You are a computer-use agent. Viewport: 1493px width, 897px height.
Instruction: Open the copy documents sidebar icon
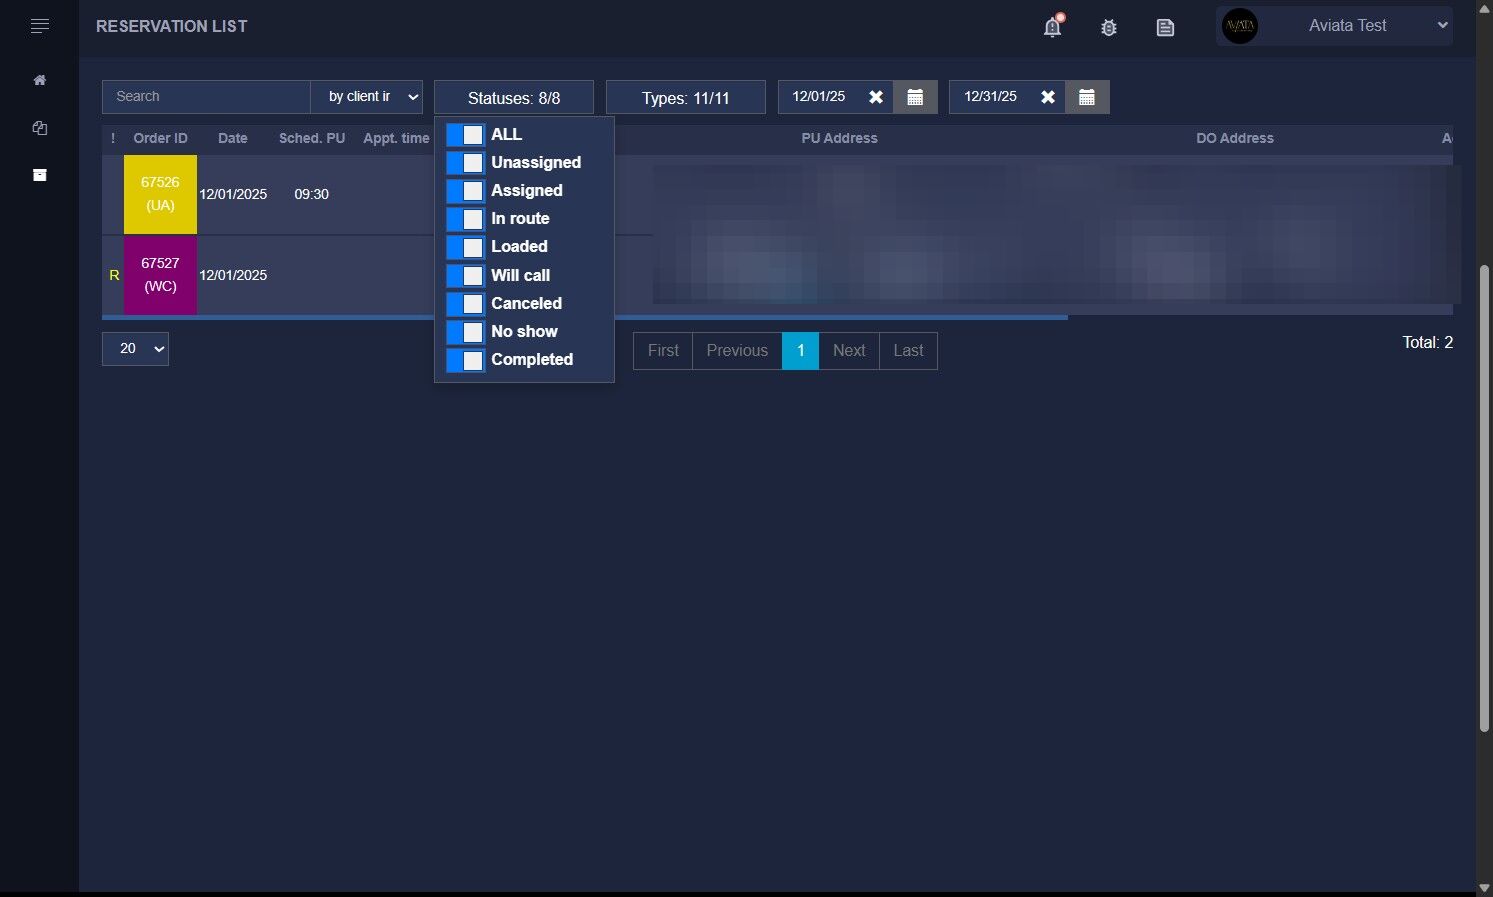click(40, 128)
